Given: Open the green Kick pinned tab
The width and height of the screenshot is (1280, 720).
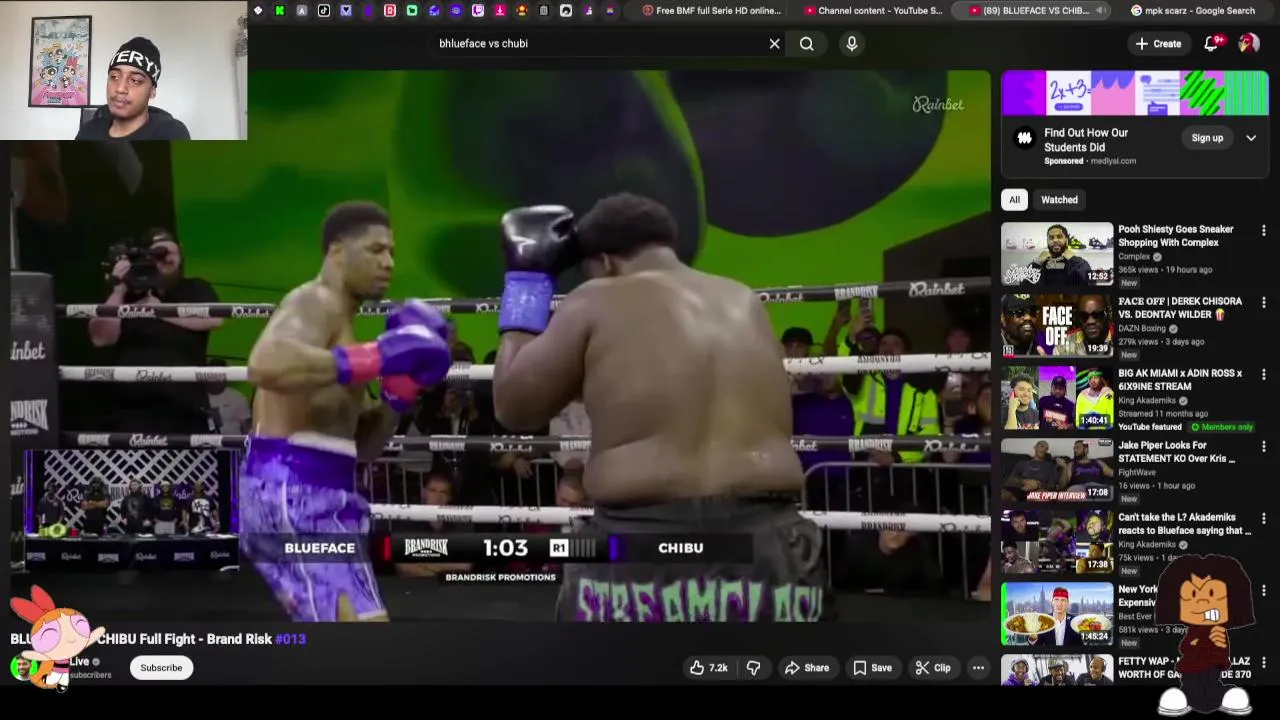Looking at the screenshot, I should [280, 11].
